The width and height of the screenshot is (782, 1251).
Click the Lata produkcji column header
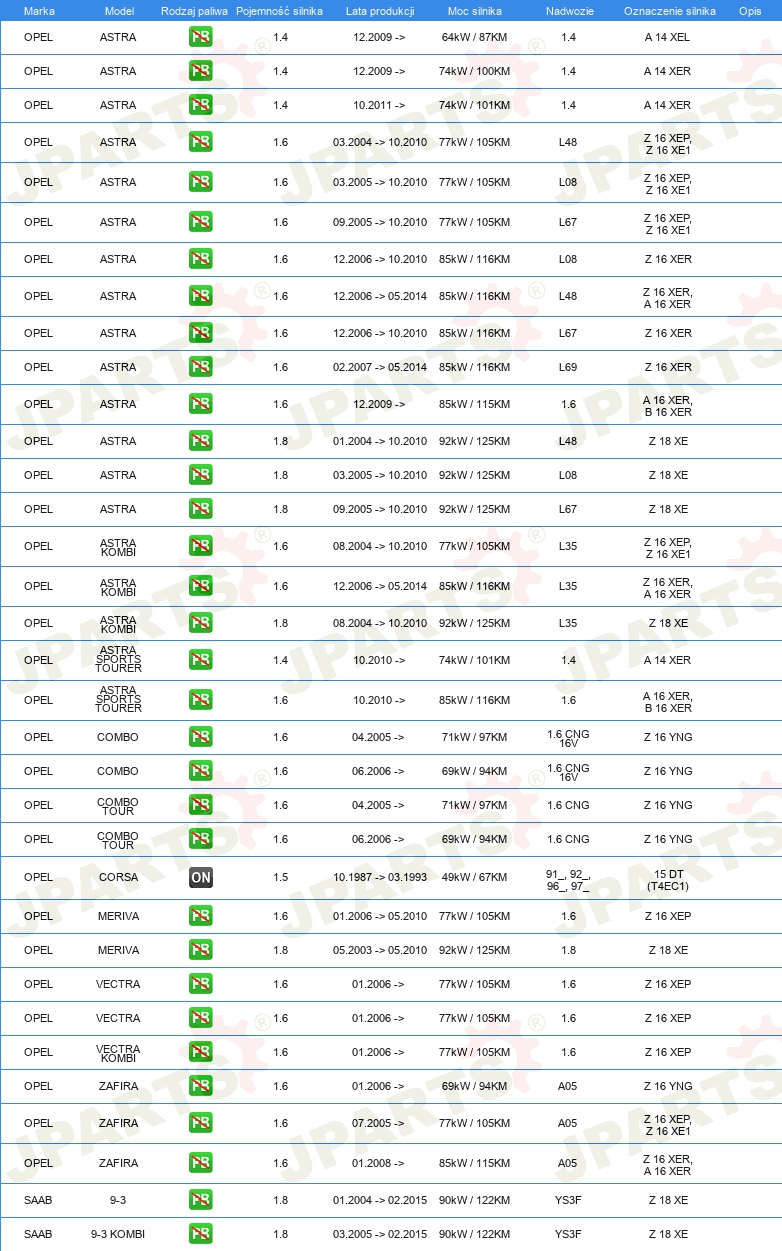pyautogui.click(x=380, y=11)
